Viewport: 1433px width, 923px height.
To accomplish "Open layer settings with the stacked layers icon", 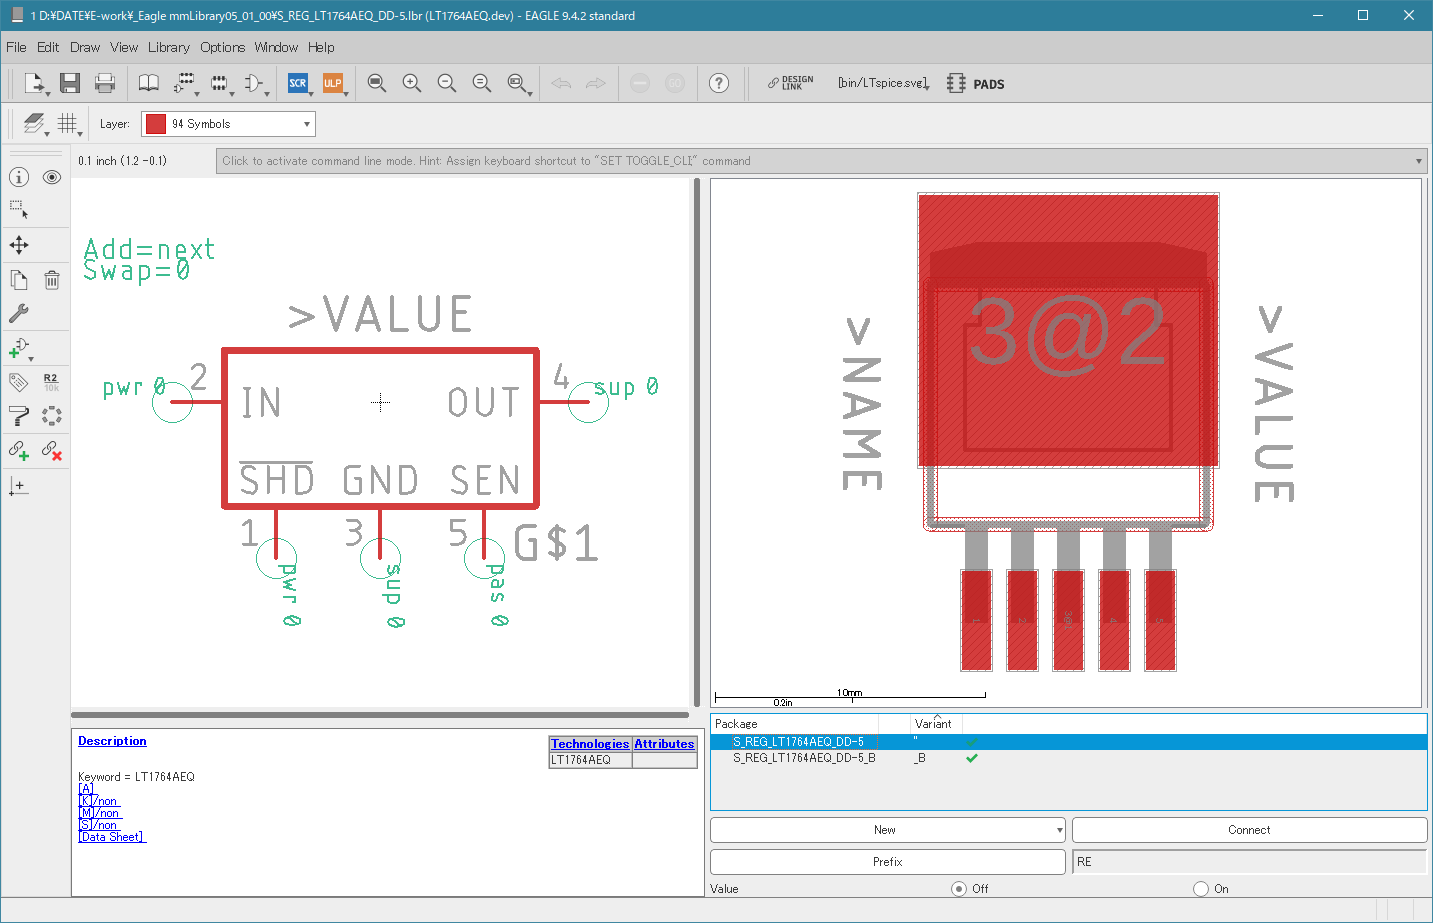I will [34, 123].
